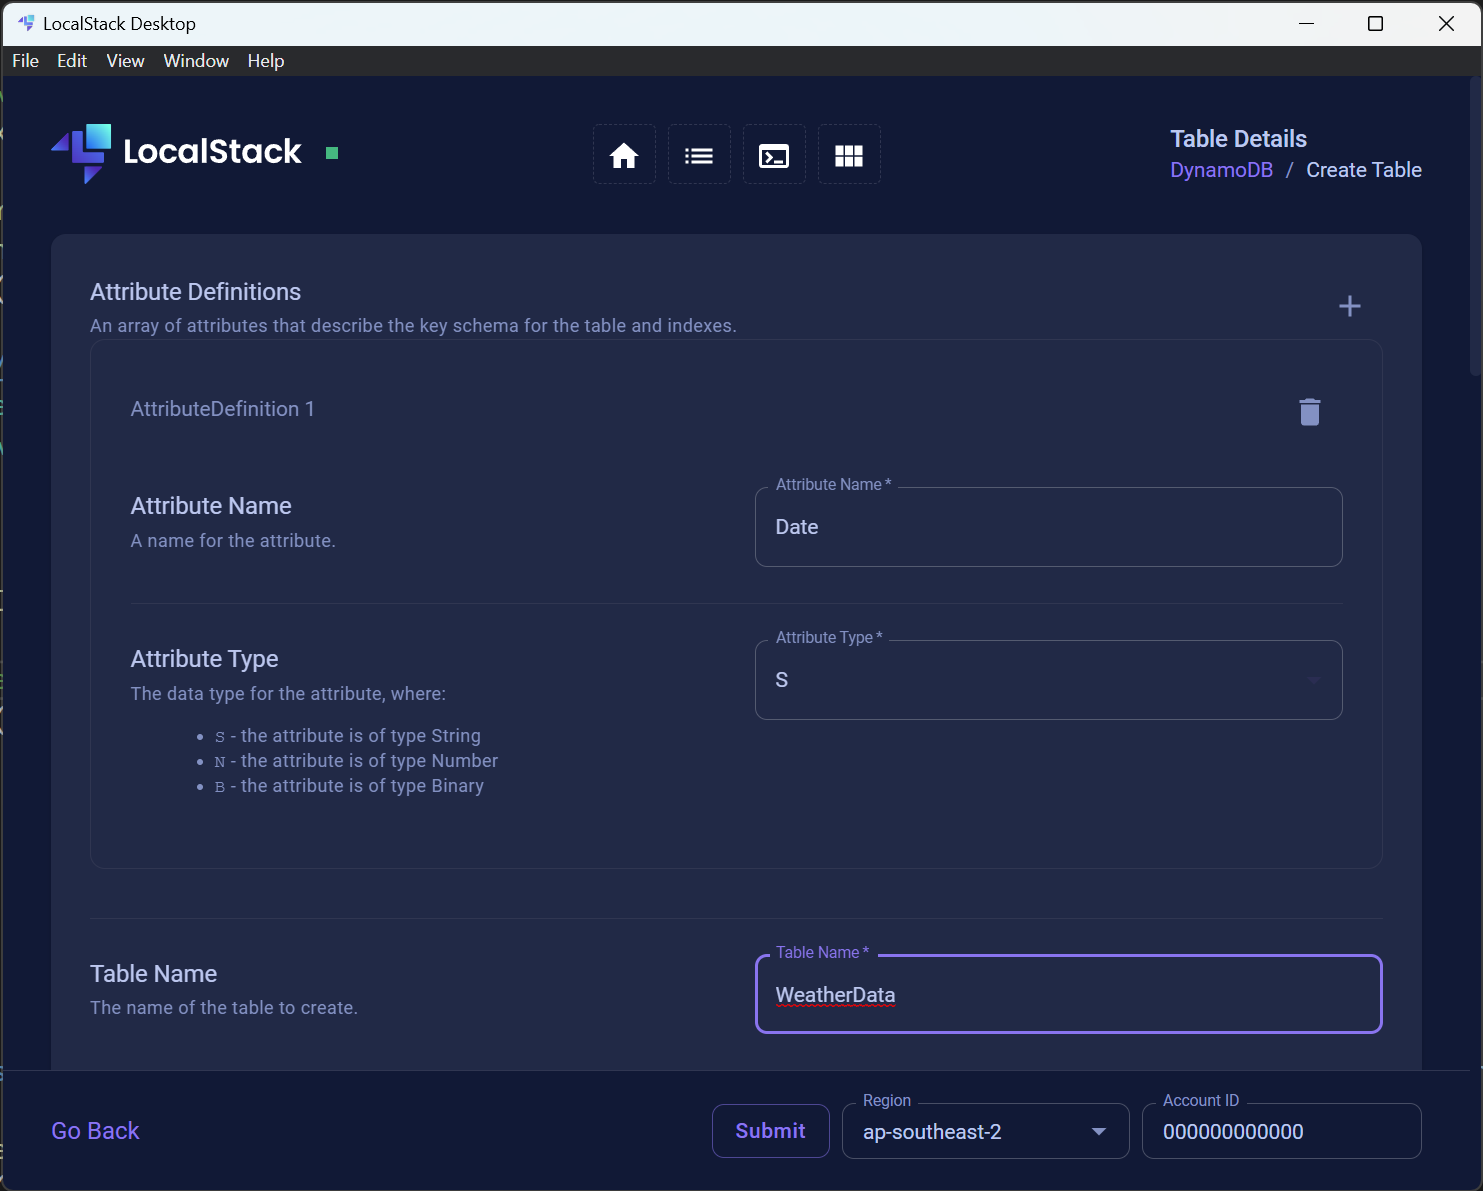Open the list view icon
The height and width of the screenshot is (1191, 1483).
coord(699,155)
